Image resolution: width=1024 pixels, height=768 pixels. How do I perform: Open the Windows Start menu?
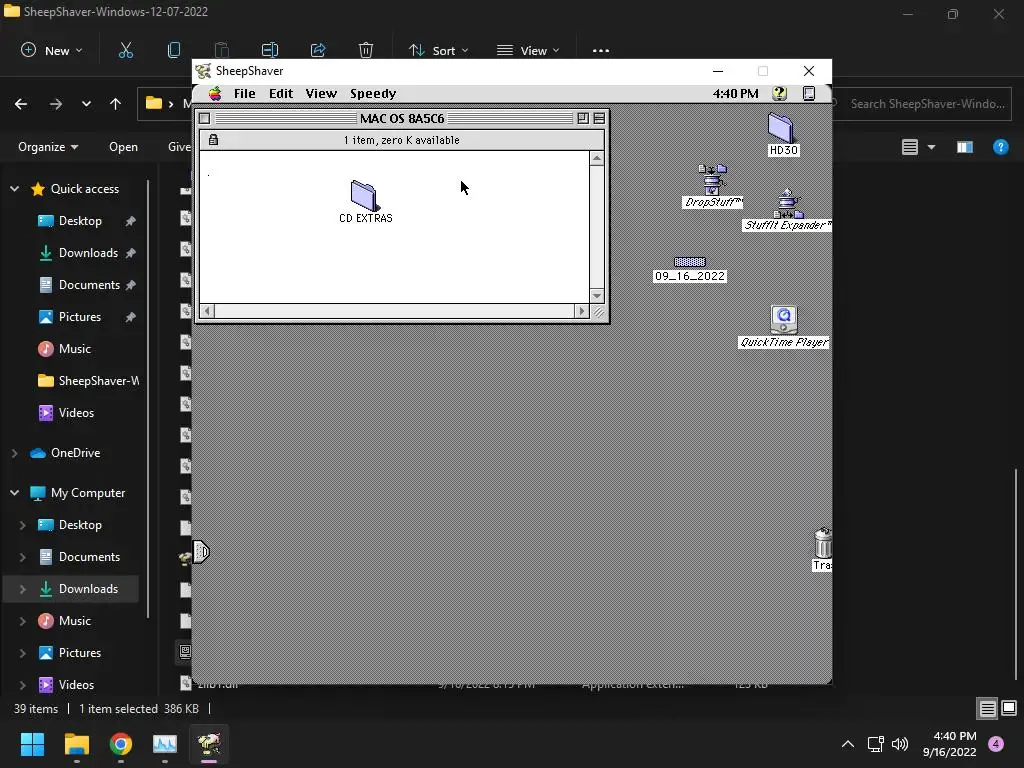(32, 744)
